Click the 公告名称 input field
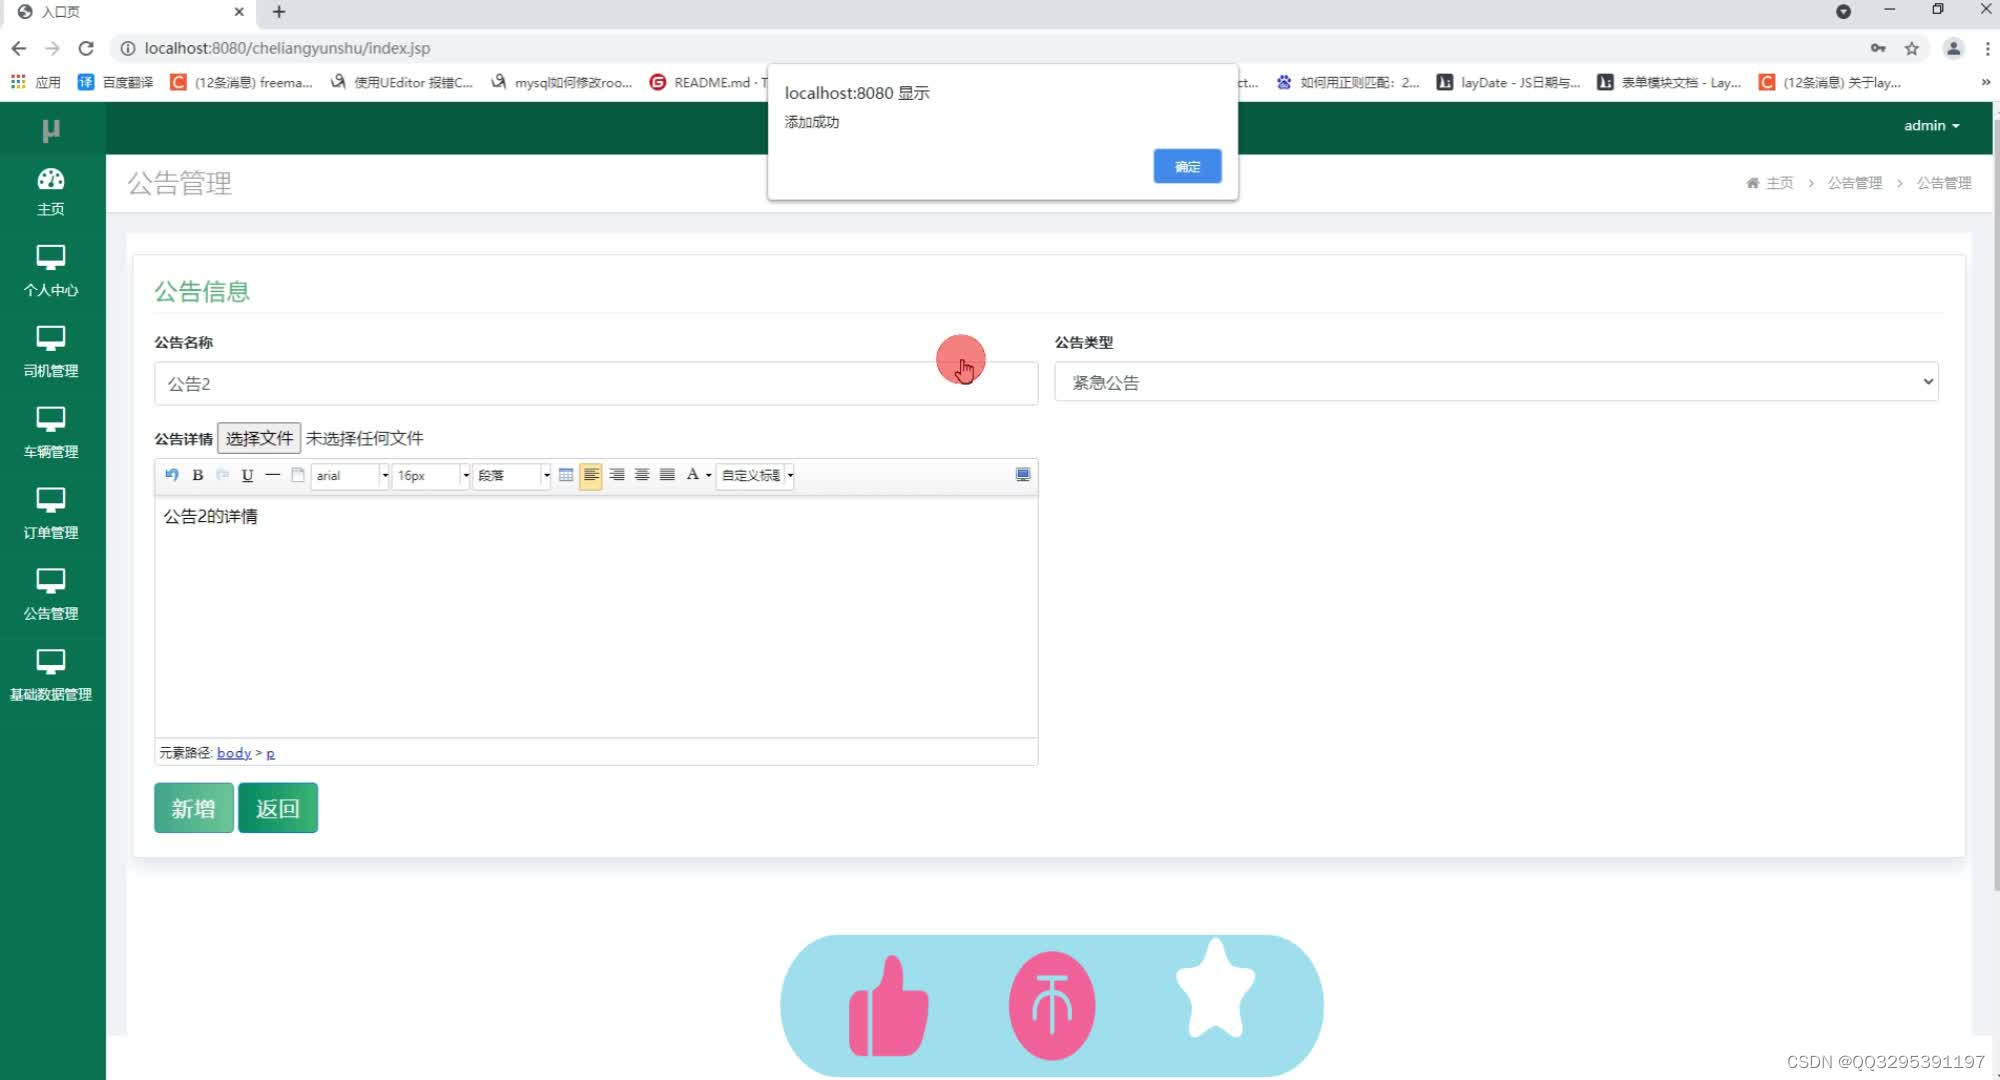The width and height of the screenshot is (2000, 1080). 596,384
